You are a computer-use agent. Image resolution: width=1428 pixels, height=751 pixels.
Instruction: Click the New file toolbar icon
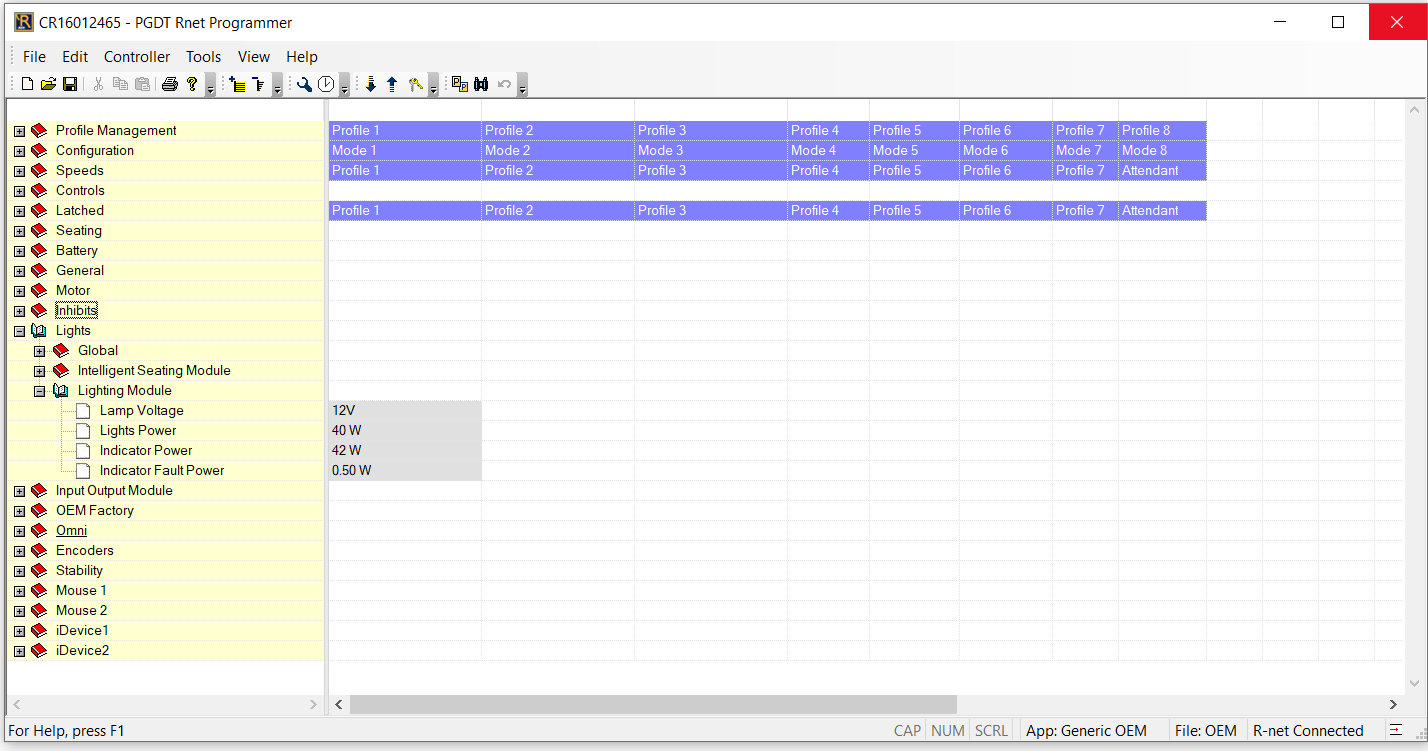pos(28,85)
